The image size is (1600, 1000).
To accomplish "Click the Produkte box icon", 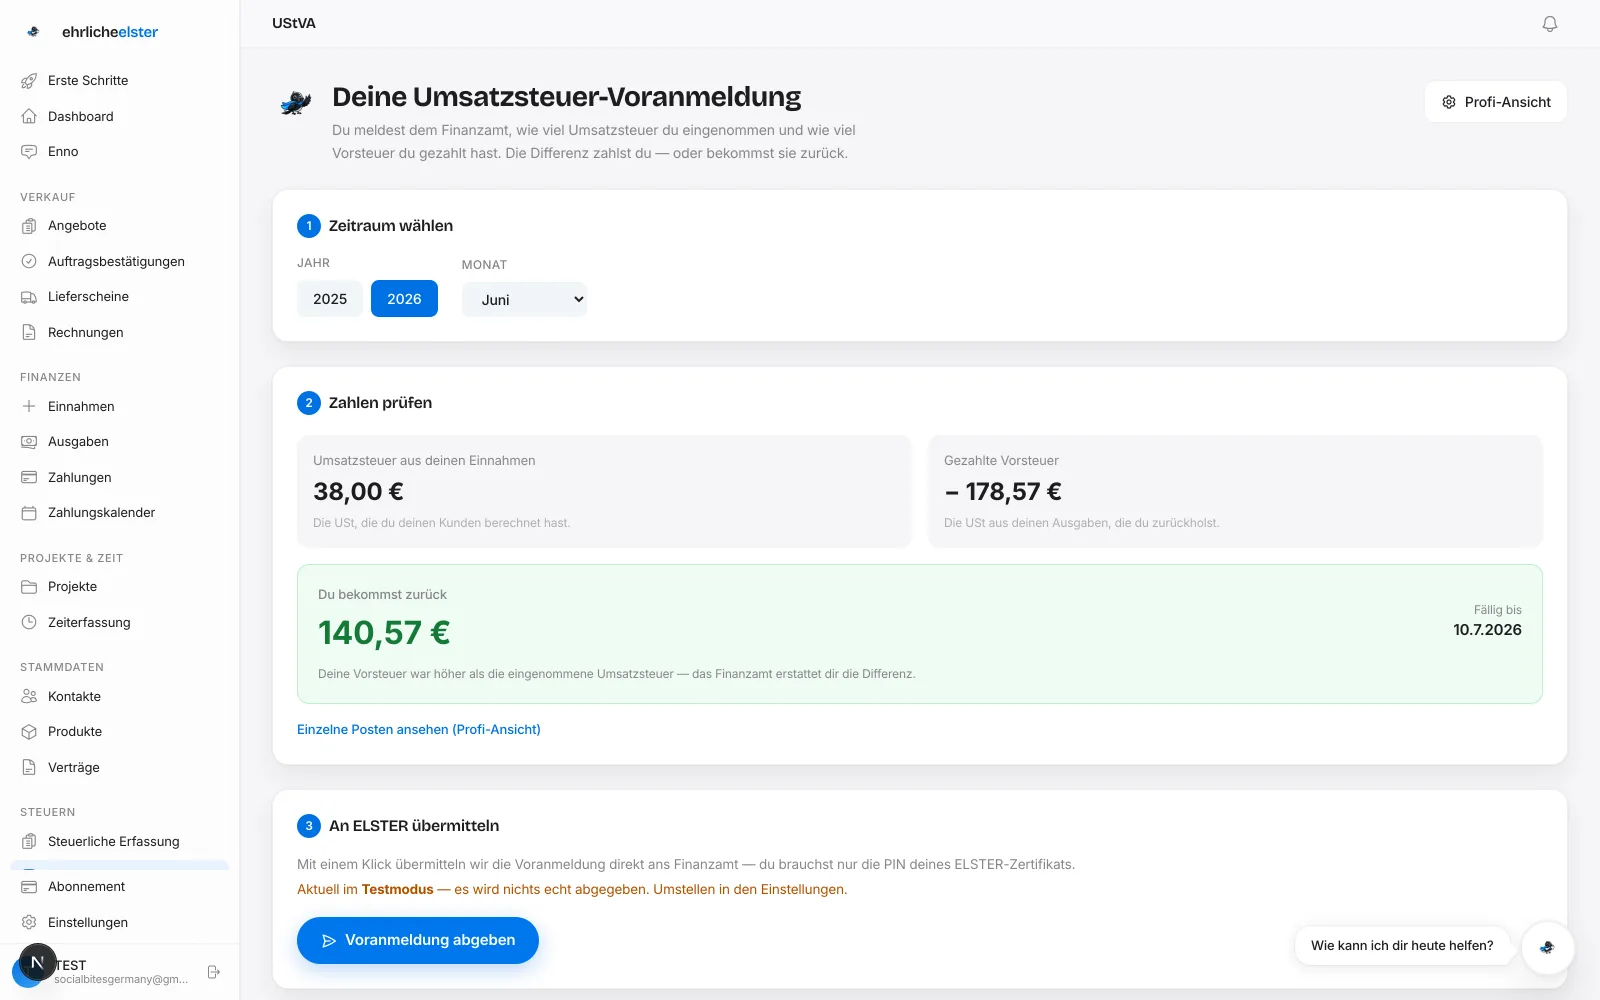I will (x=29, y=732).
